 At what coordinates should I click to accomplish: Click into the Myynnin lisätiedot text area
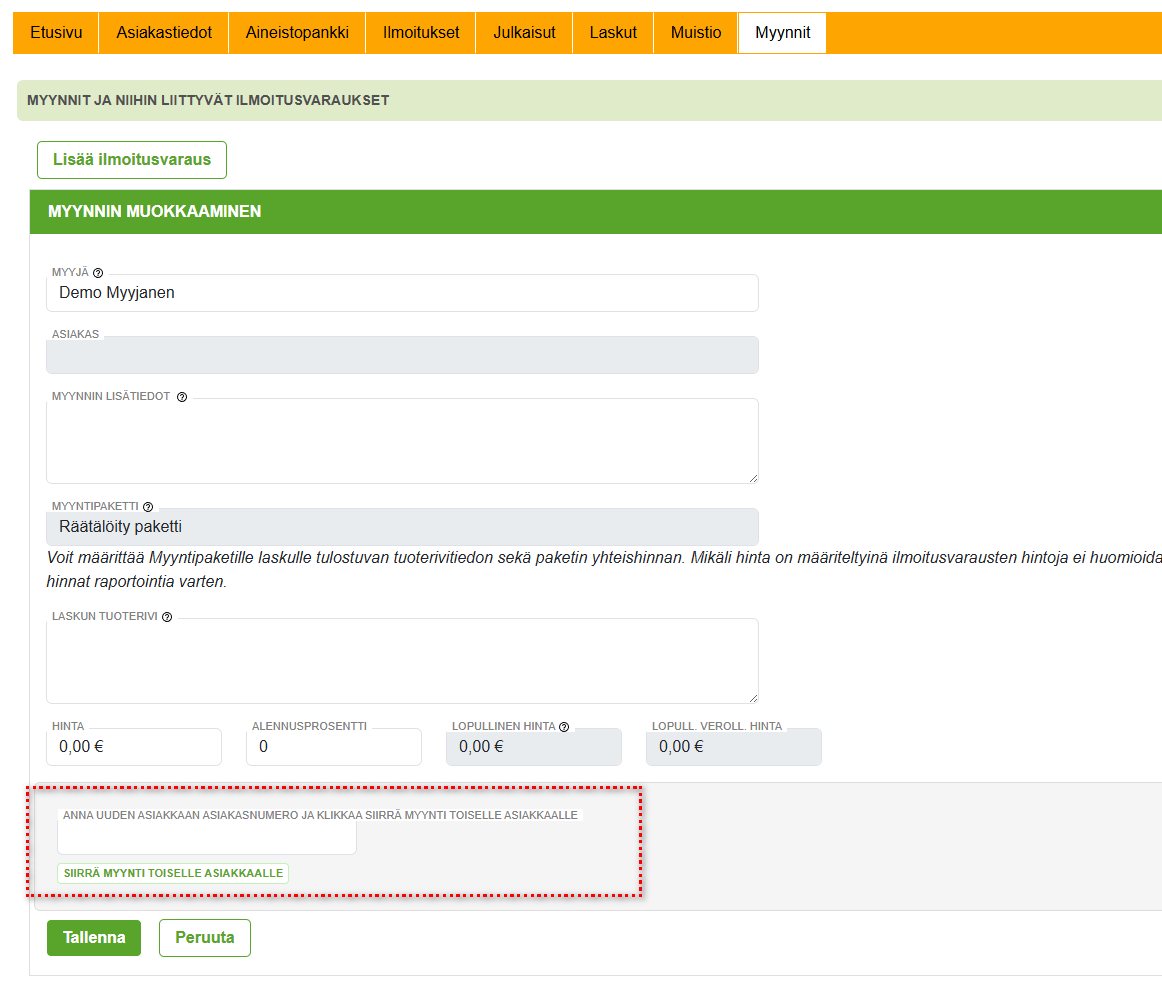click(402, 442)
